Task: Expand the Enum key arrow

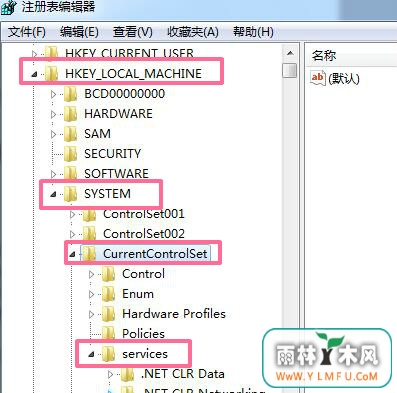Action: click(91, 294)
